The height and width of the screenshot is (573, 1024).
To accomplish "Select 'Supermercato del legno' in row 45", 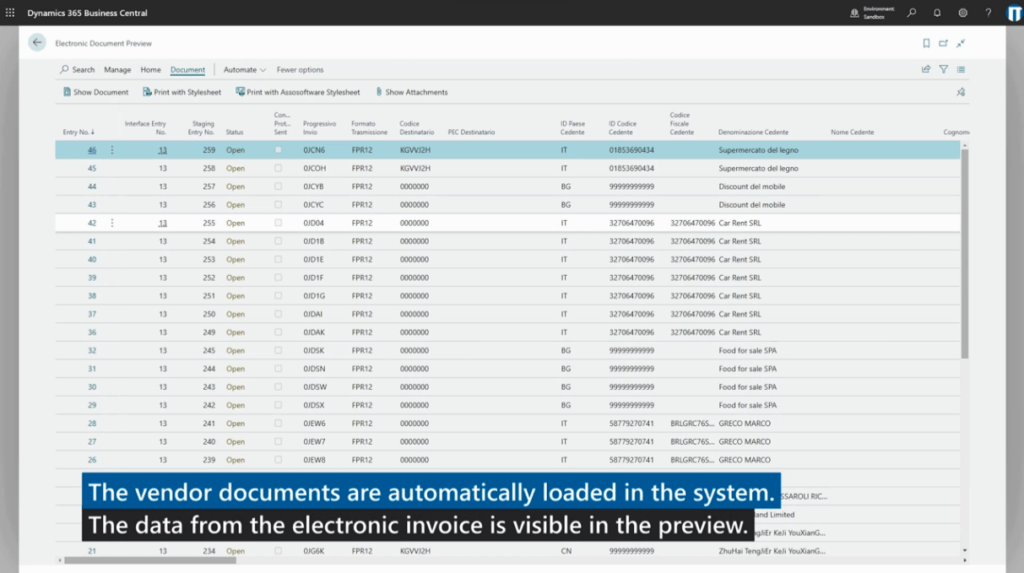I will pyautogui.click(x=758, y=168).
